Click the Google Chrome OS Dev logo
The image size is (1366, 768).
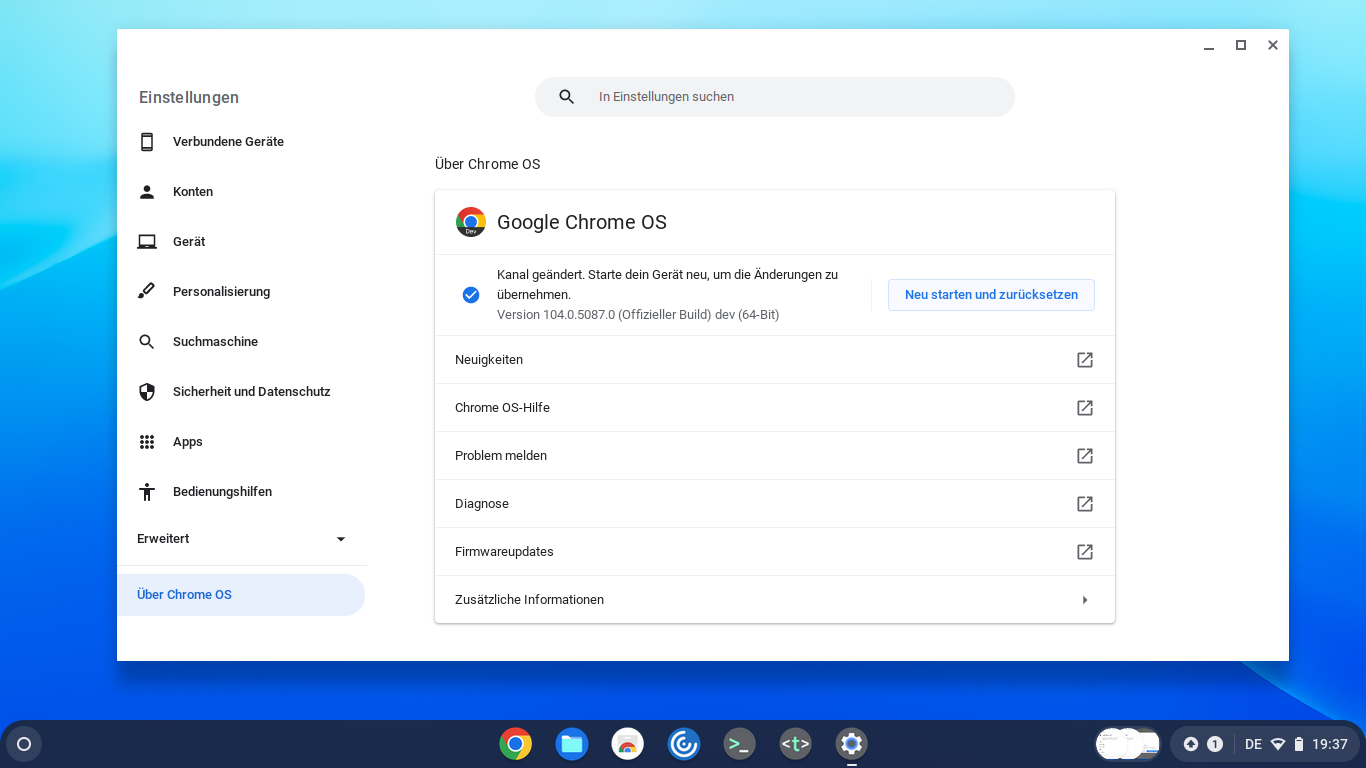click(x=471, y=222)
